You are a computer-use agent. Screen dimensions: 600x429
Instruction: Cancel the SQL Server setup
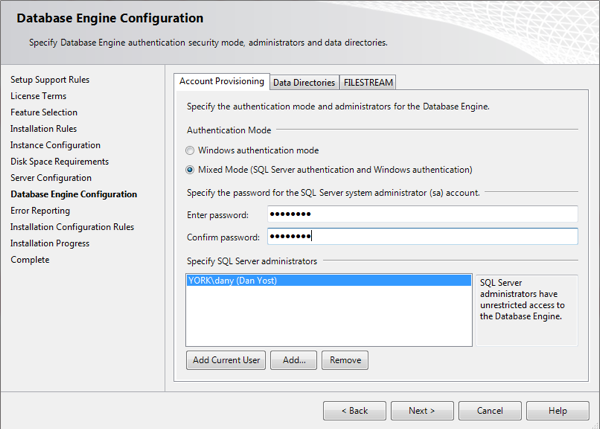tap(490, 411)
